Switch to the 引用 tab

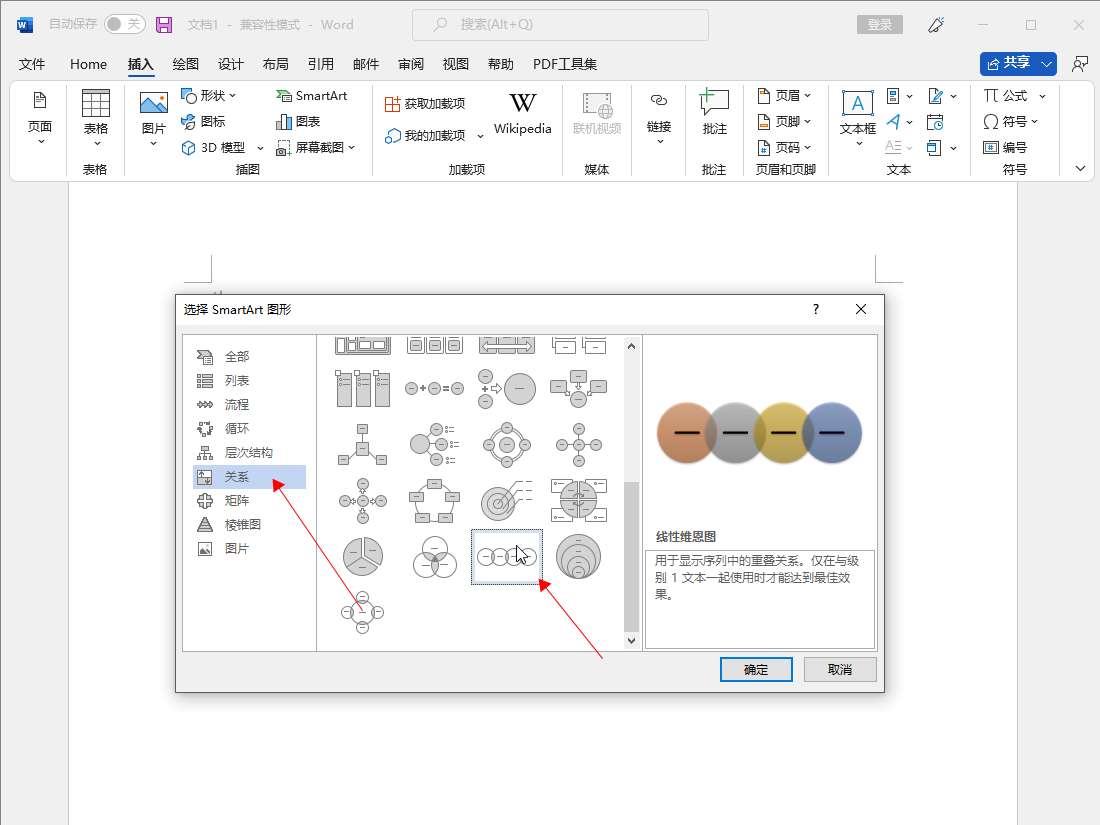[x=321, y=64]
